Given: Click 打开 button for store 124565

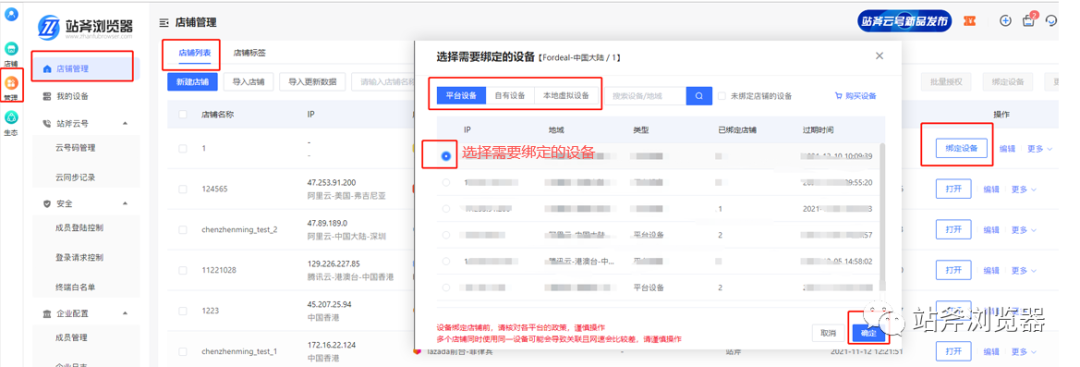Looking at the screenshot, I should coord(953,189).
